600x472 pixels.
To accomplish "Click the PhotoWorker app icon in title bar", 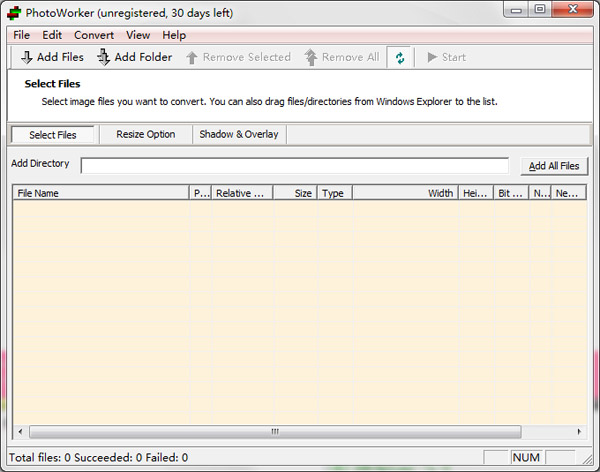I will 14,13.
